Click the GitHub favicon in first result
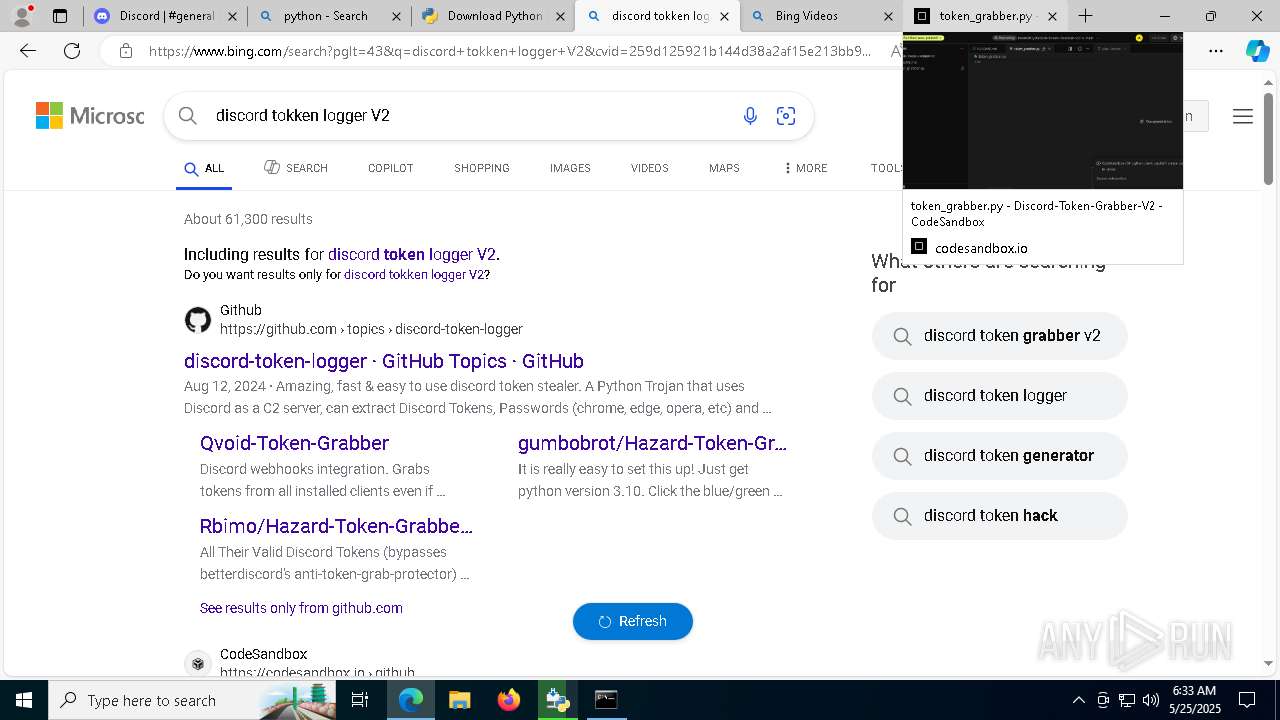The height and width of the screenshot is (720, 1280). tap(198, 320)
